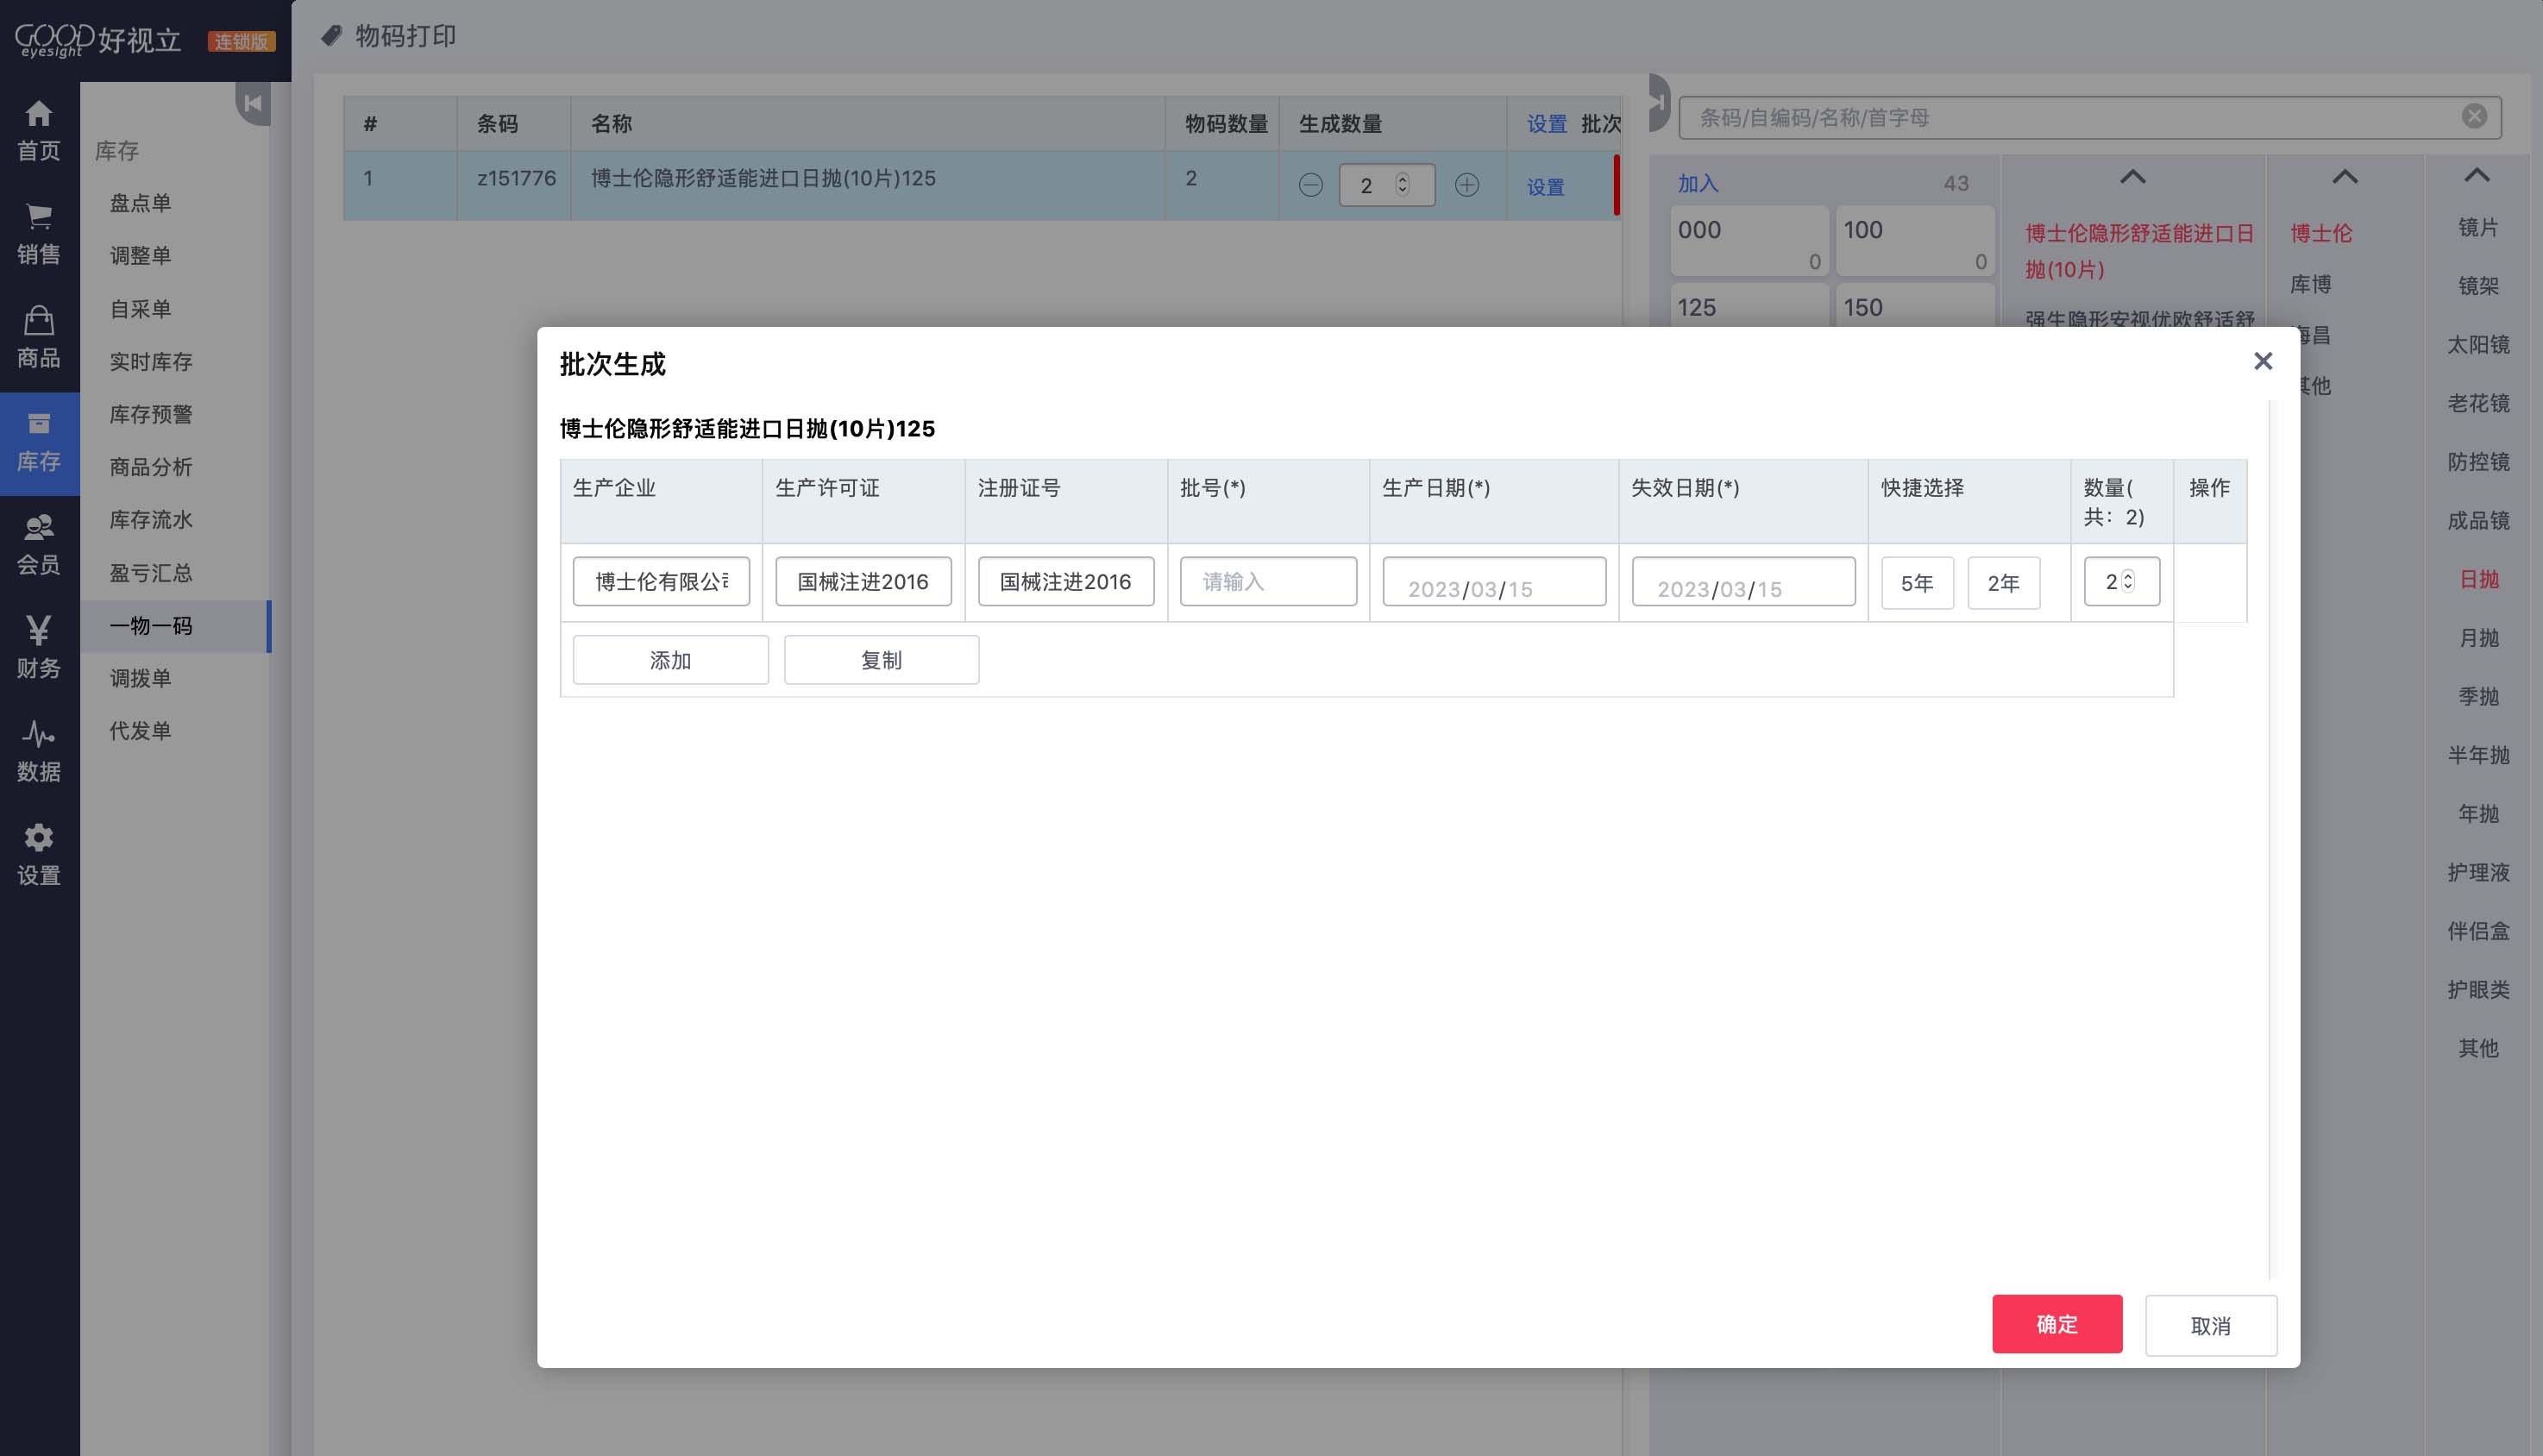Open the 设置 gear icon in sidebar
This screenshot has width=2543, height=1456.
39,838
